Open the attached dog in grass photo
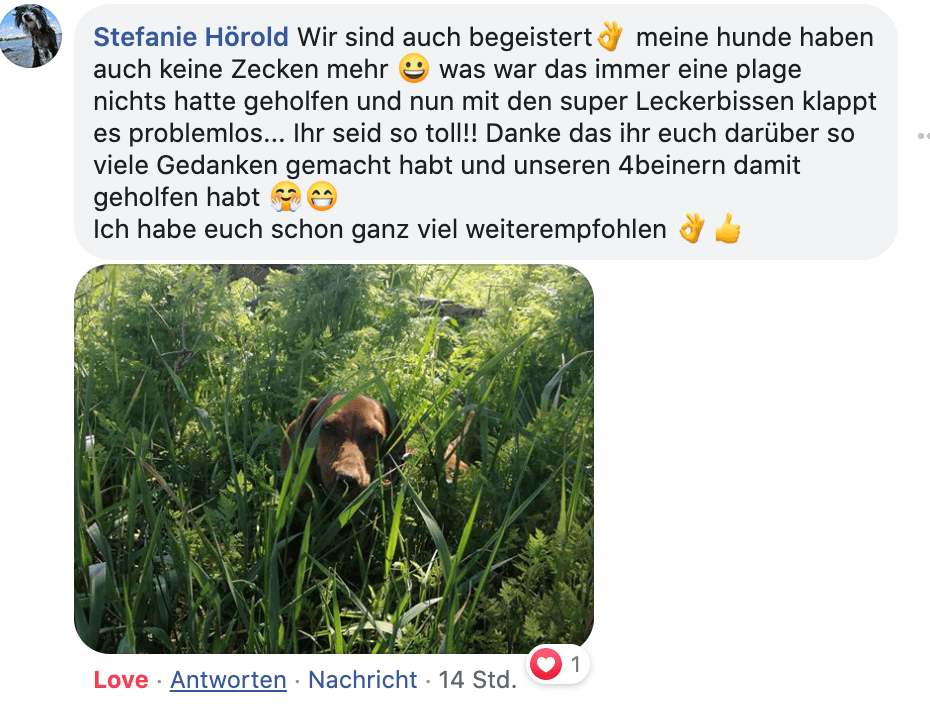 [334, 458]
